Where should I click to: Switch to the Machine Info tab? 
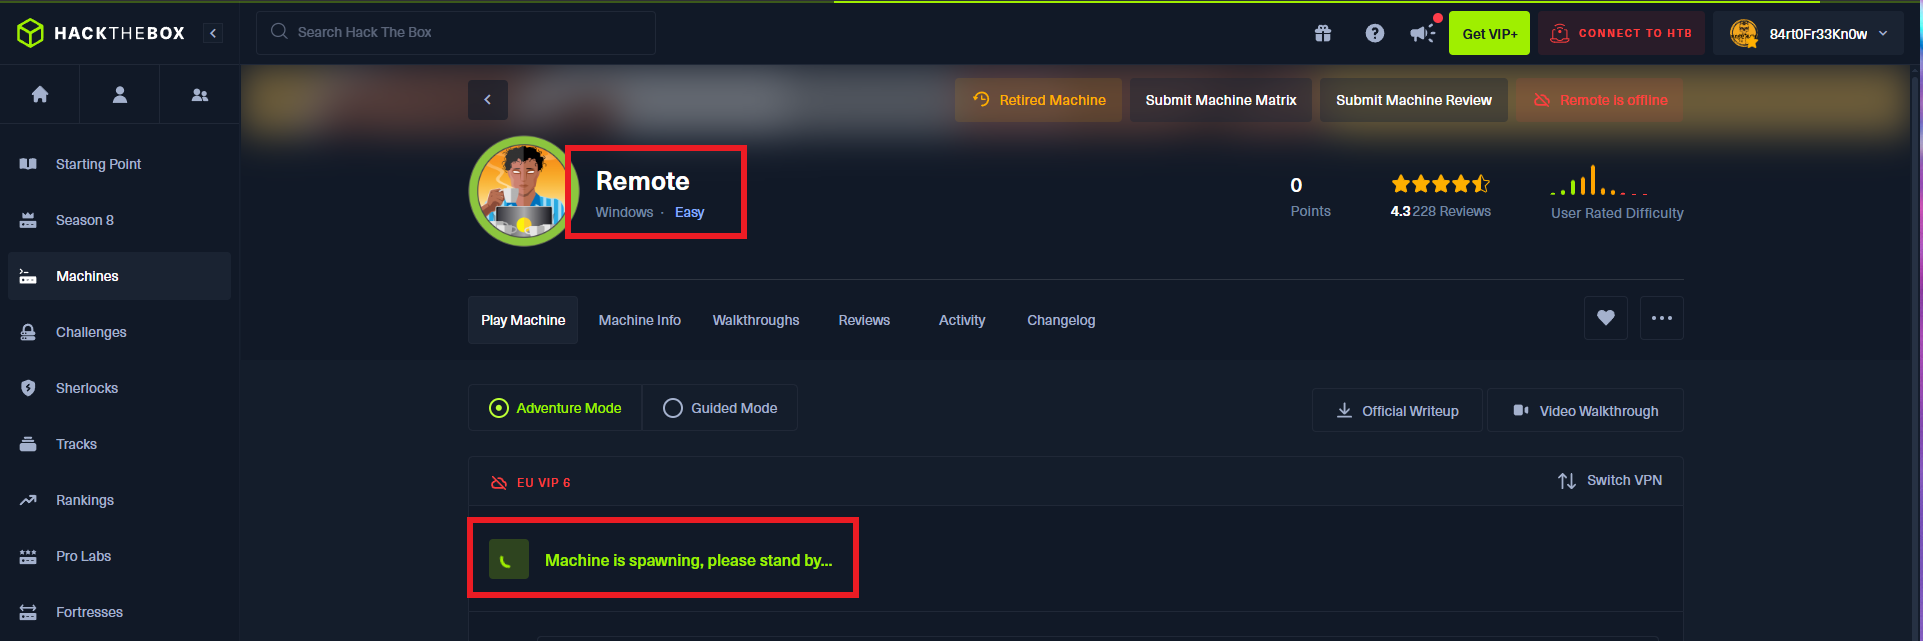click(x=640, y=320)
